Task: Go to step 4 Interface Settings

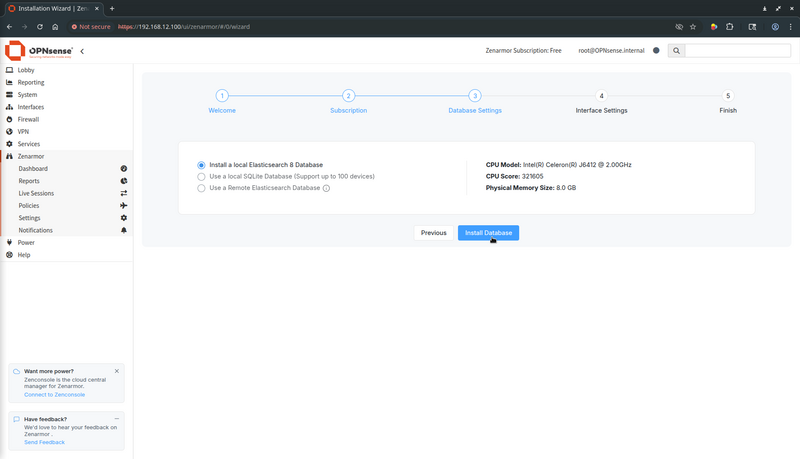Action: 602,95
